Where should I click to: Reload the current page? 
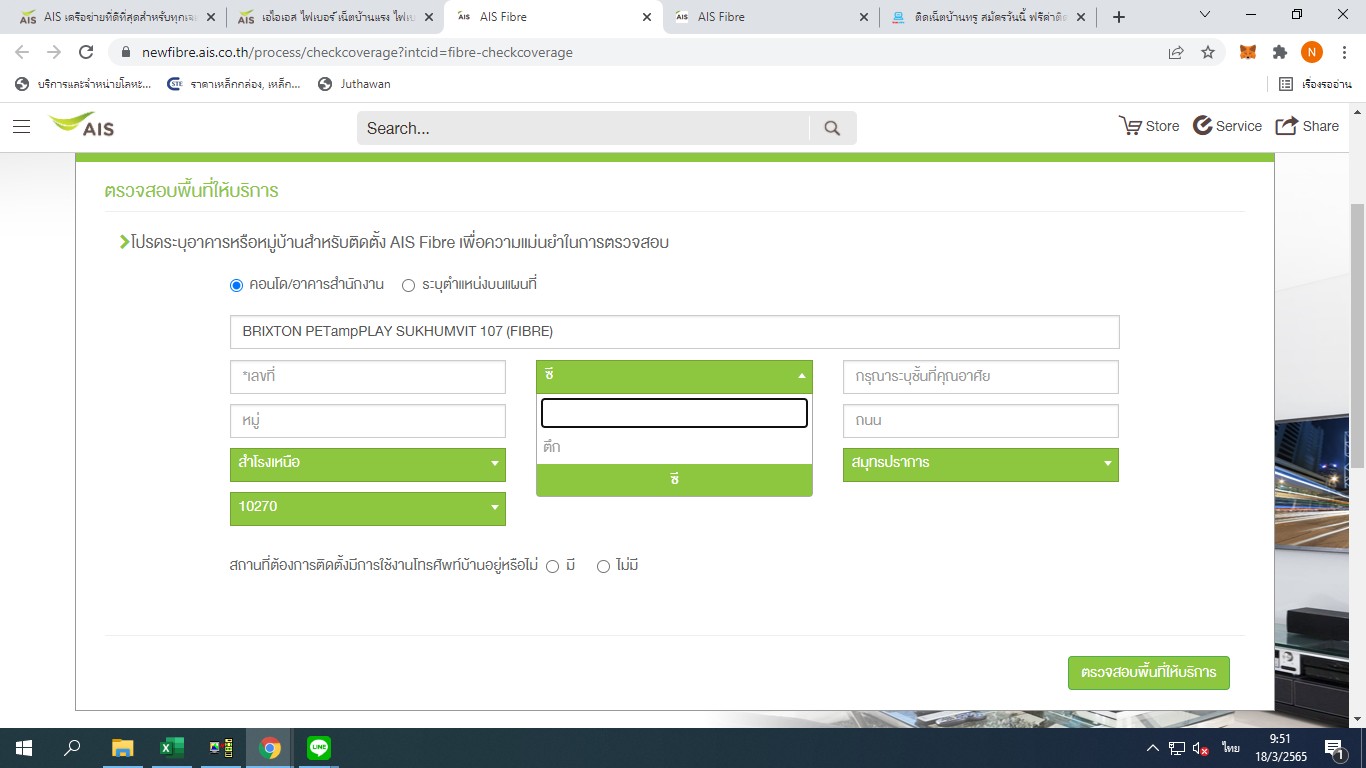click(86, 52)
